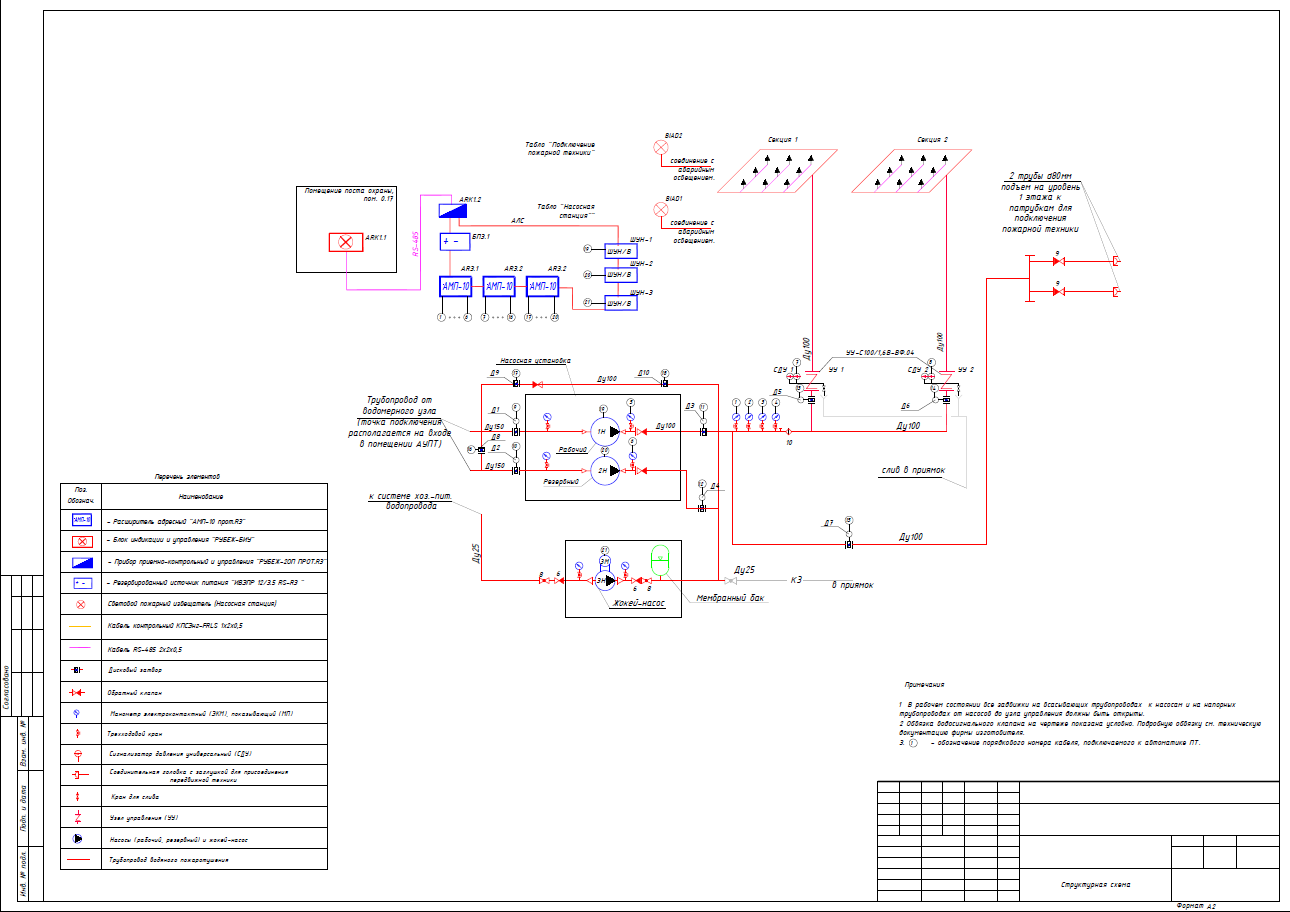Click the 'Дисковый затвор' legend row text
The width and height of the screenshot is (1290, 912).
point(133,670)
